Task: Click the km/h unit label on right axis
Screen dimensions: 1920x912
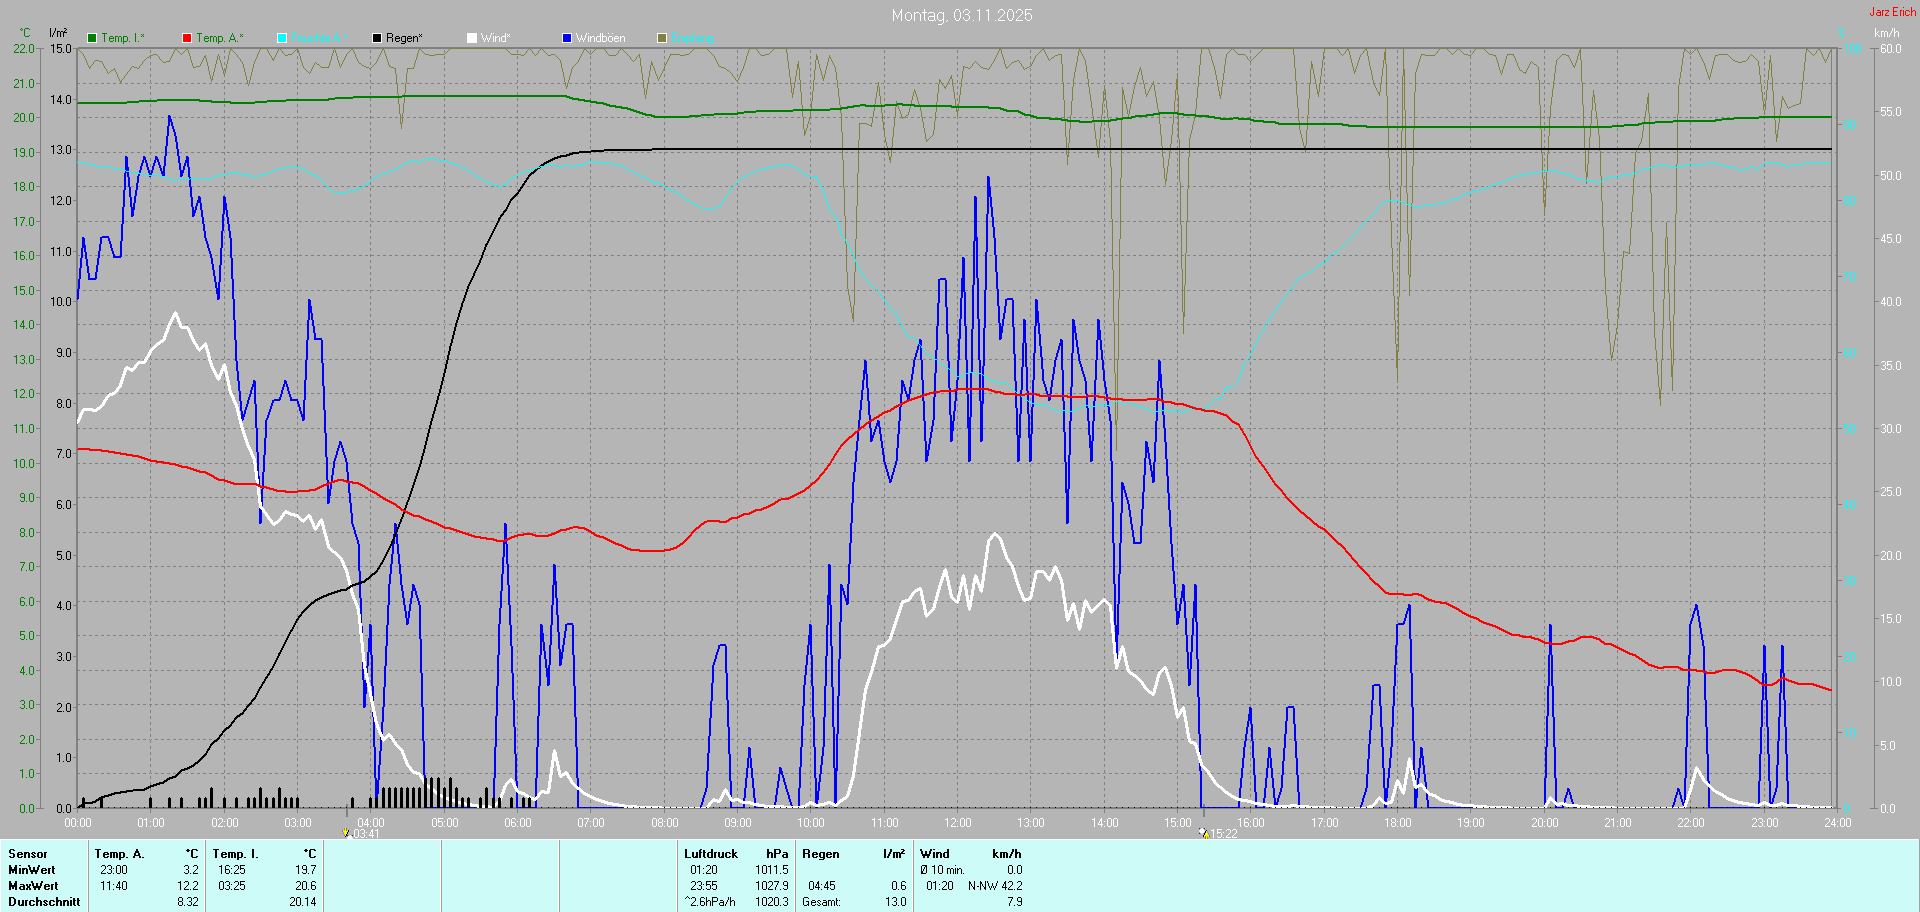Action: click(1886, 33)
